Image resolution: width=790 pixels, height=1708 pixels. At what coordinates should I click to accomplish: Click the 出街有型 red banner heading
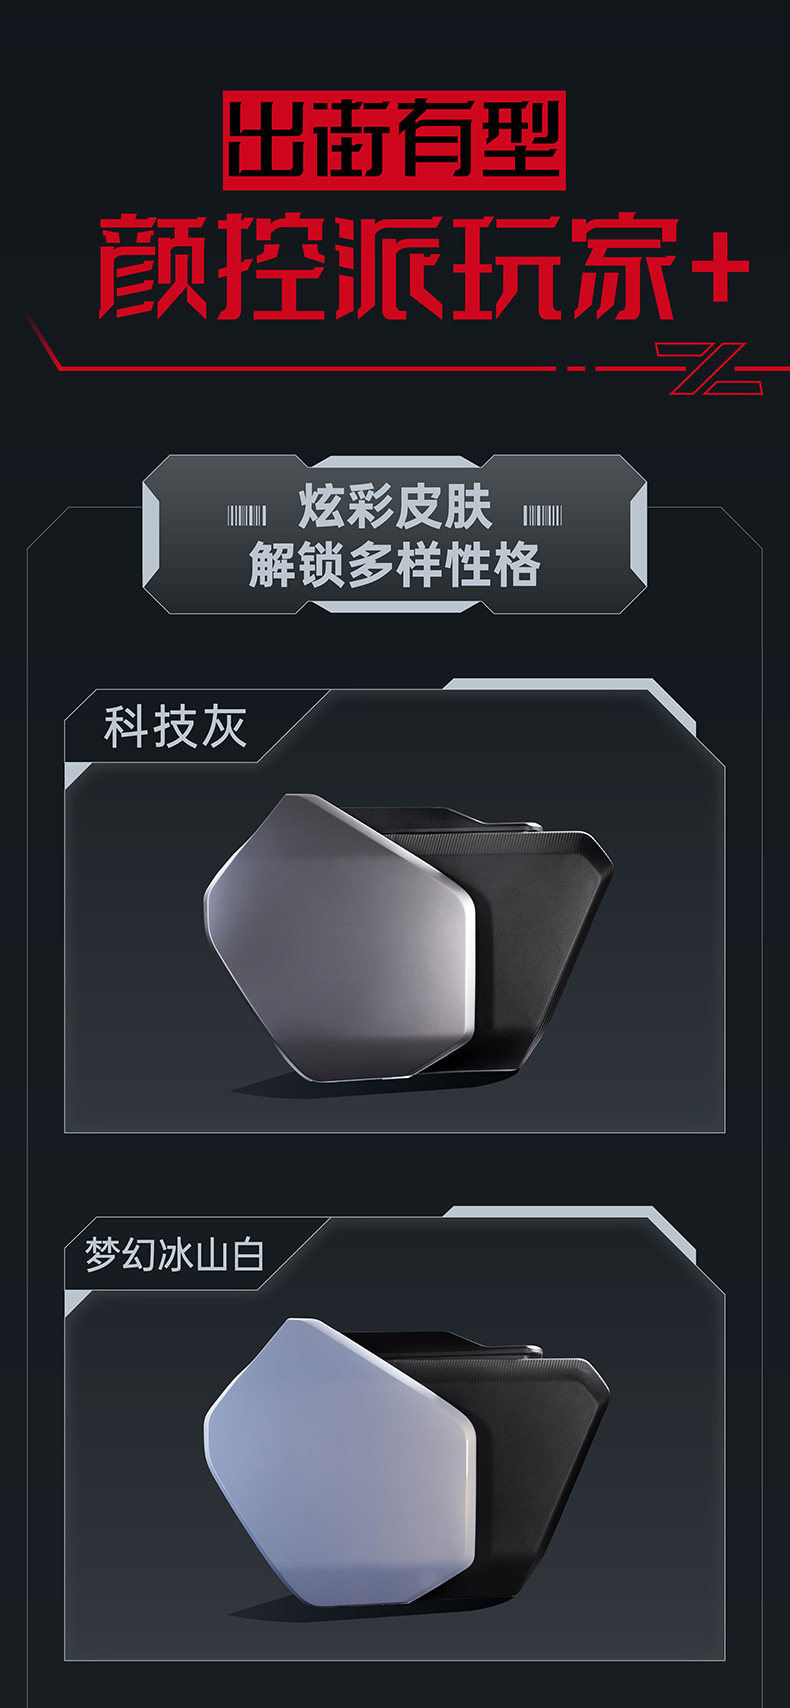pyautogui.click(x=395, y=140)
